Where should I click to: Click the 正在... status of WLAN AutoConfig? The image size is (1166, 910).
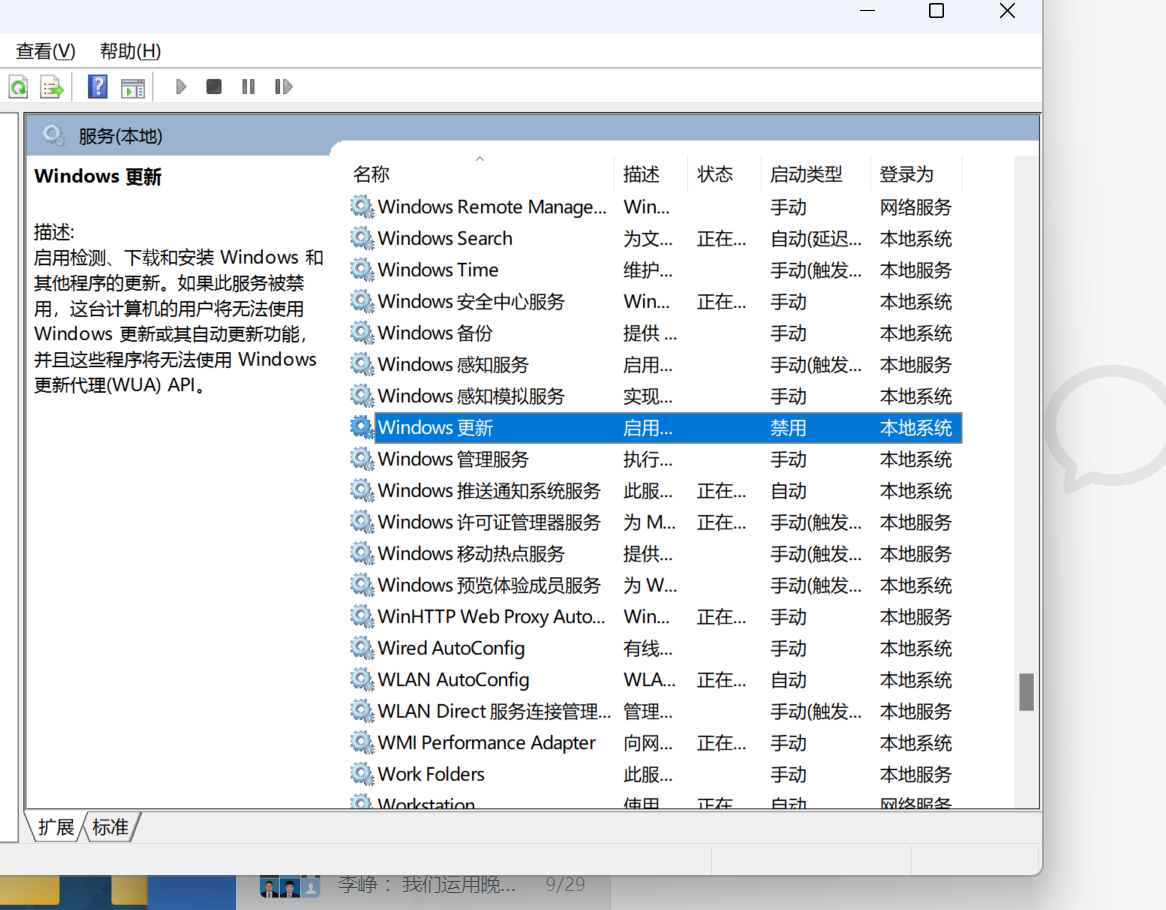[x=721, y=680]
